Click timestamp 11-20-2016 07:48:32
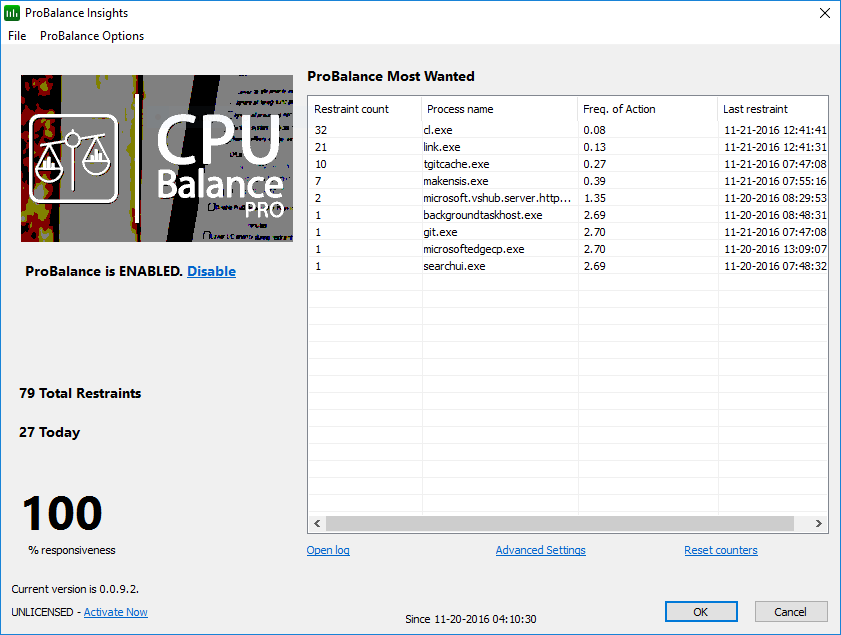841x635 pixels. click(x=775, y=266)
